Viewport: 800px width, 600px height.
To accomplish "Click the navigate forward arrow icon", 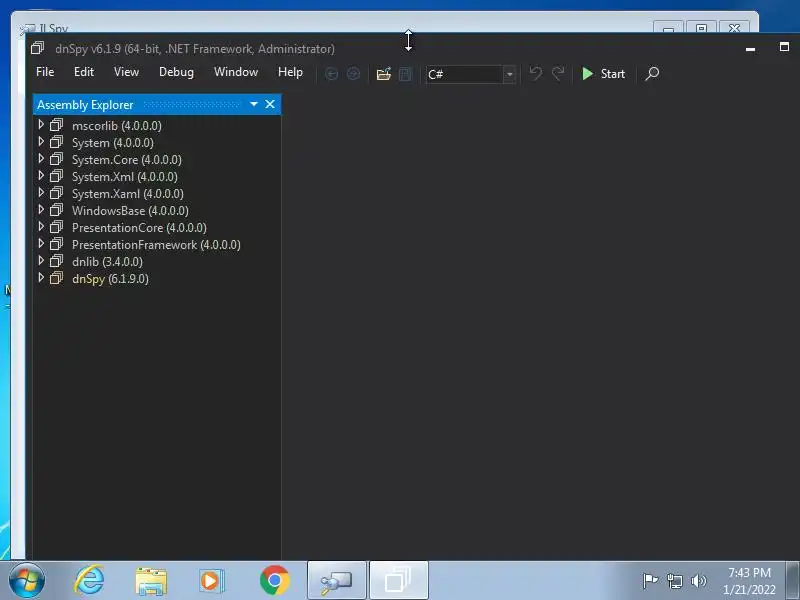I will (x=353, y=74).
